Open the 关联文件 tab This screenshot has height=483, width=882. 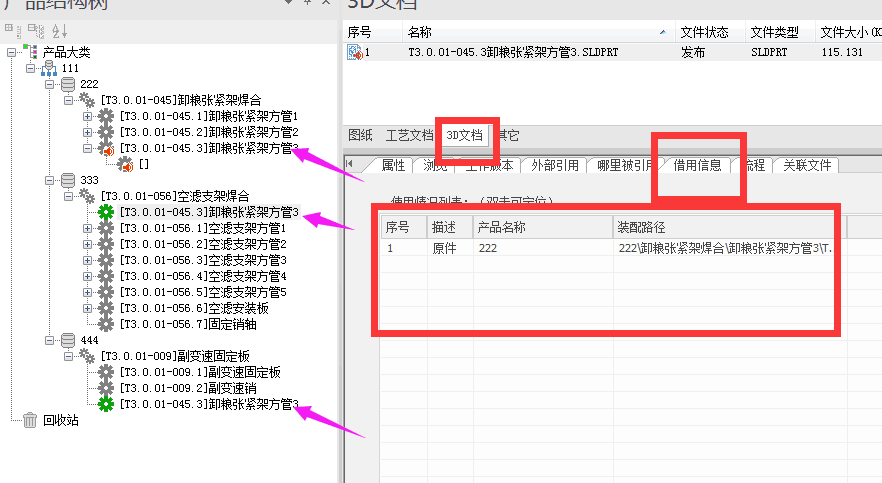(807, 165)
